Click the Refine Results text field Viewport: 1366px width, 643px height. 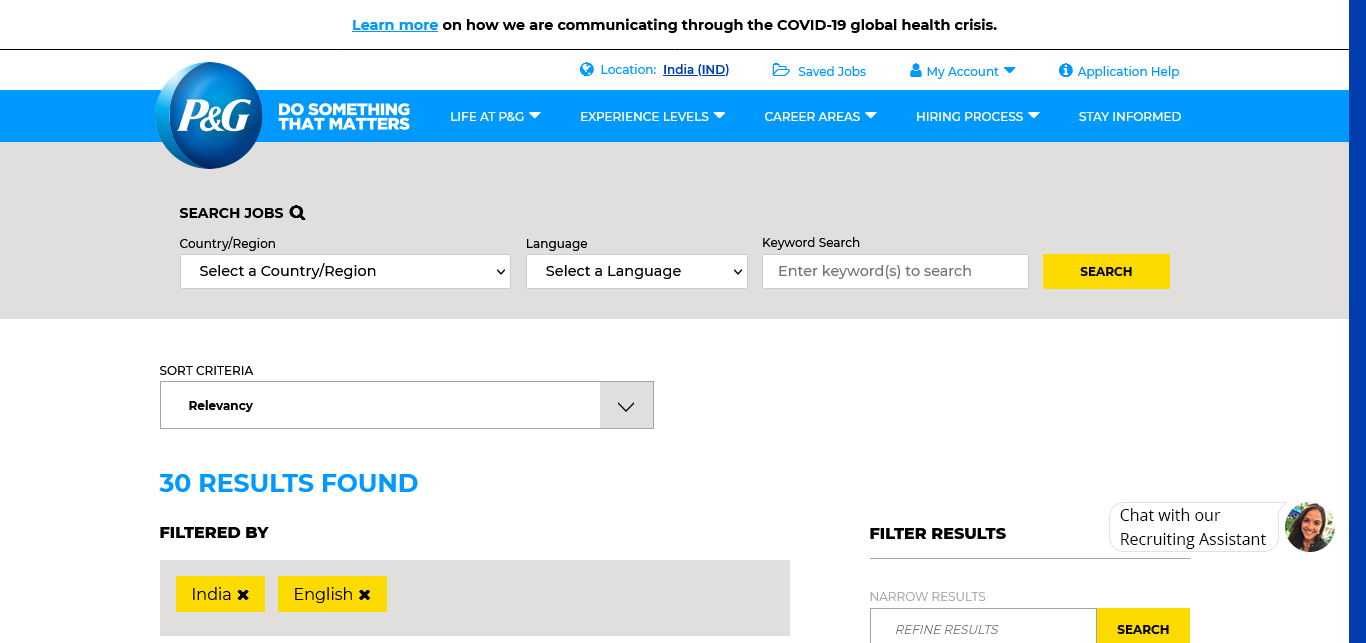(x=983, y=629)
